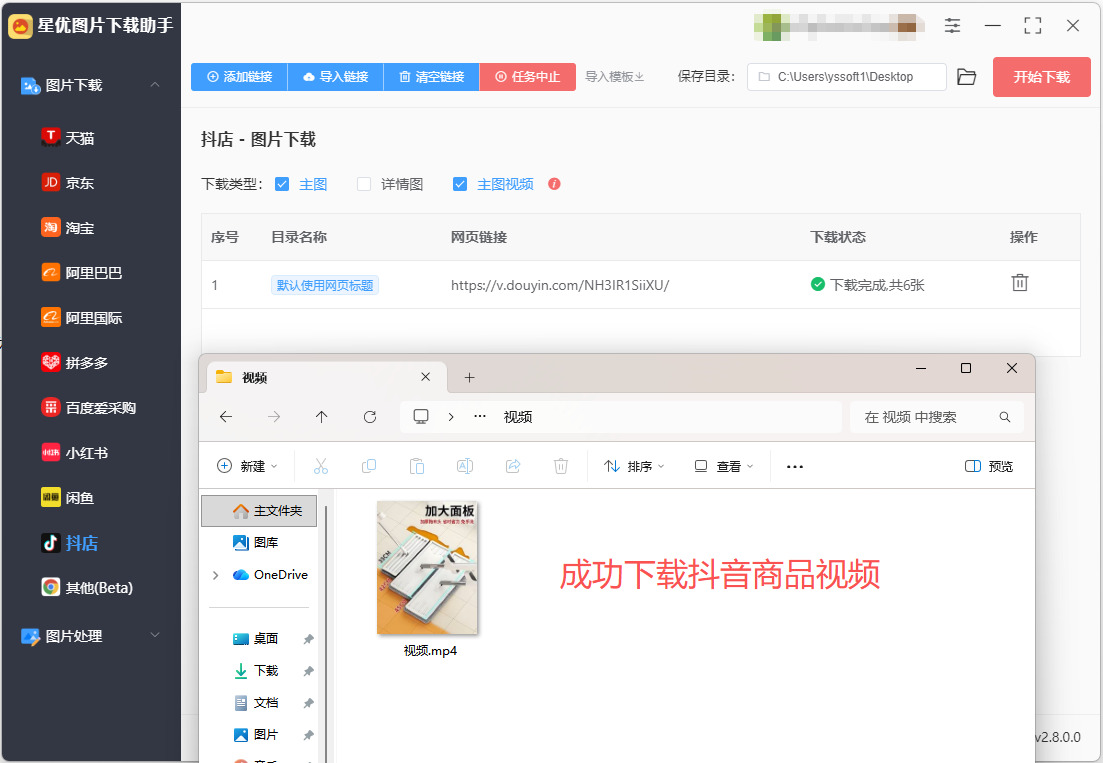
Task: Enable the 详情图 checkbox
Action: coord(364,184)
